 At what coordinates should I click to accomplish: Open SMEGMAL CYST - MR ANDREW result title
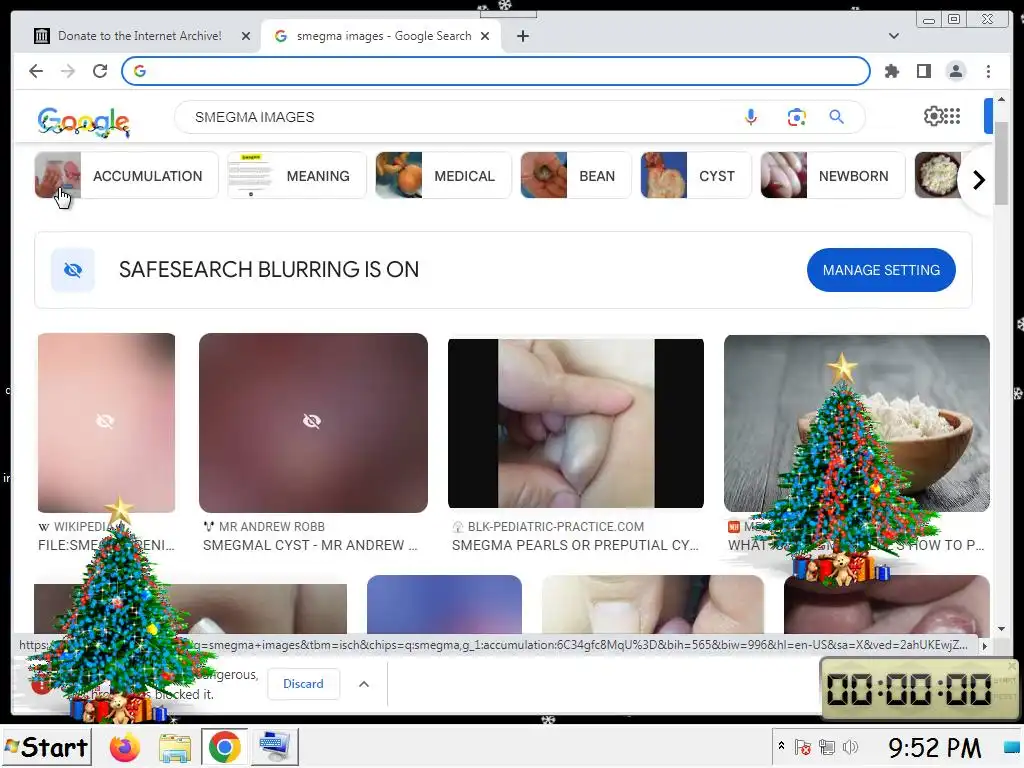click(x=310, y=545)
